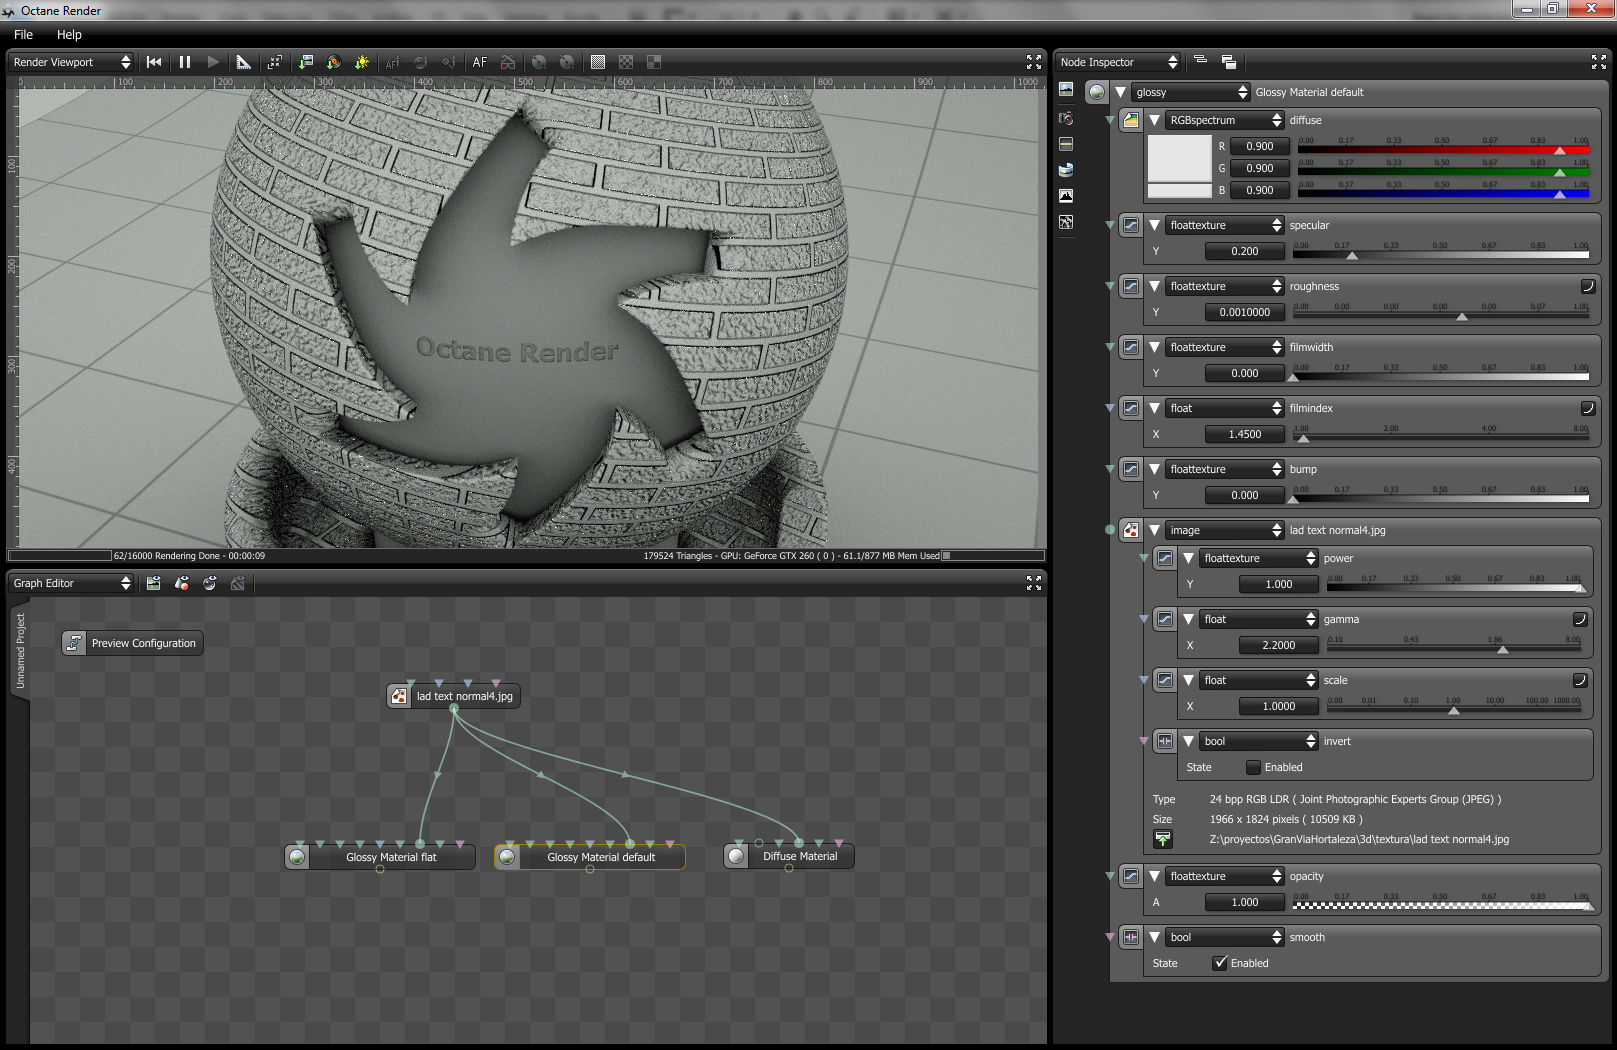This screenshot has height=1050, width=1617.
Task: Click the AF auto focus icon
Action: pyautogui.click(x=480, y=62)
